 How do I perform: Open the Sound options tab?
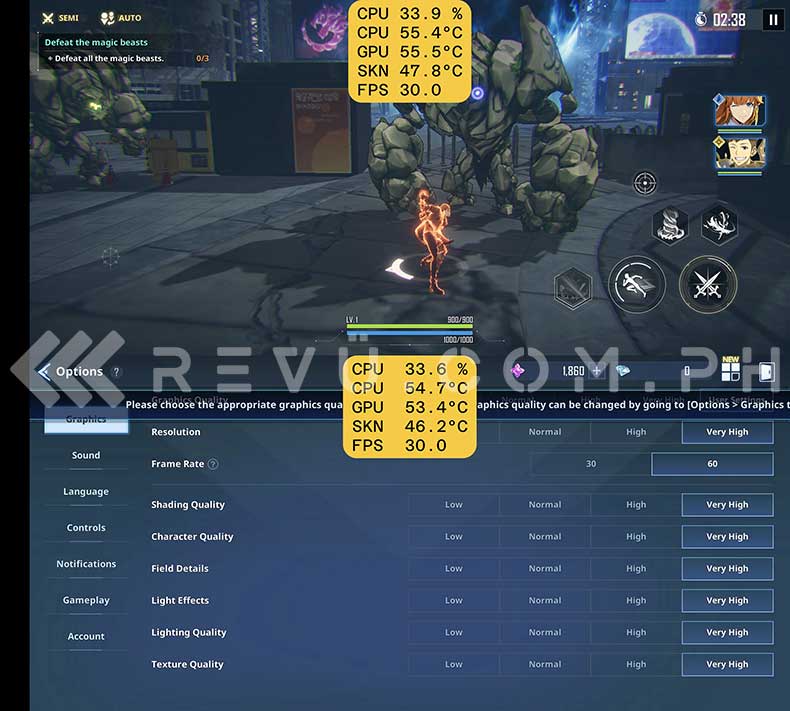coord(86,455)
